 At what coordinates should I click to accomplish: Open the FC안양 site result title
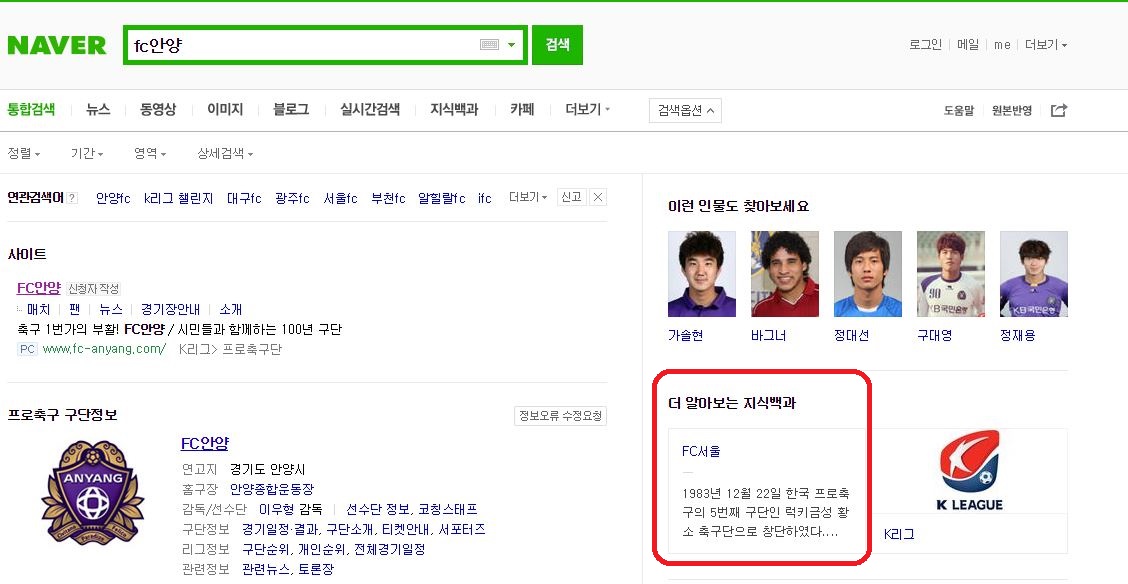point(39,288)
